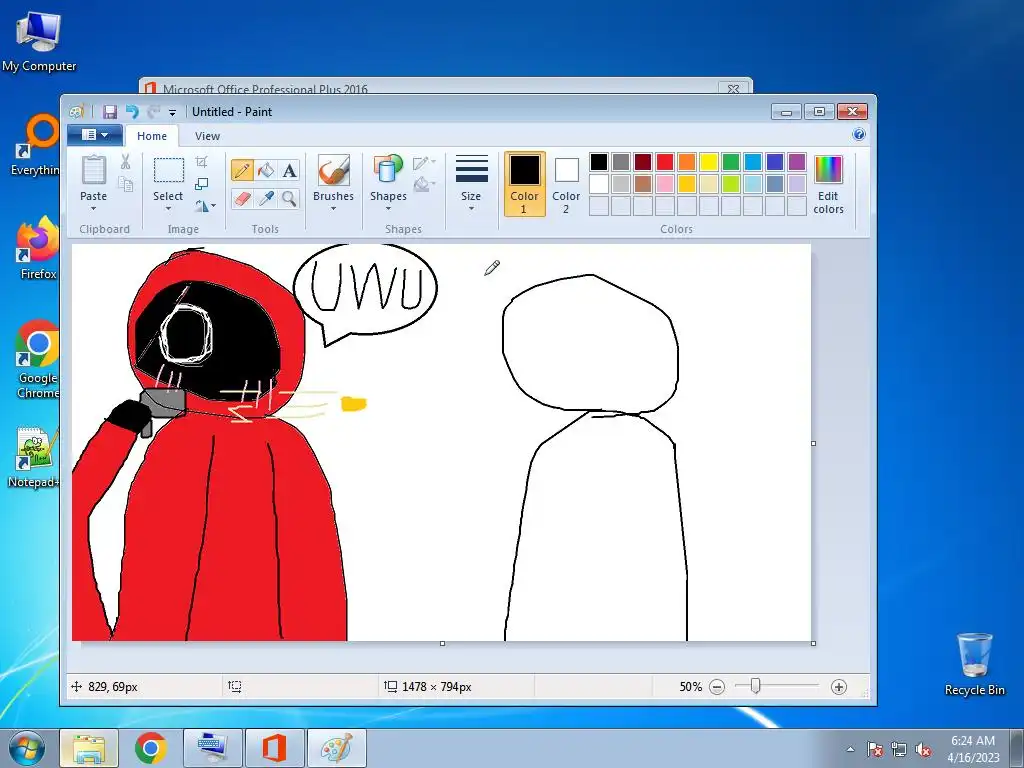Click the system tray show hidden icons arrow
This screenshot has width=1024, height=768.
[x=850, y=750]
